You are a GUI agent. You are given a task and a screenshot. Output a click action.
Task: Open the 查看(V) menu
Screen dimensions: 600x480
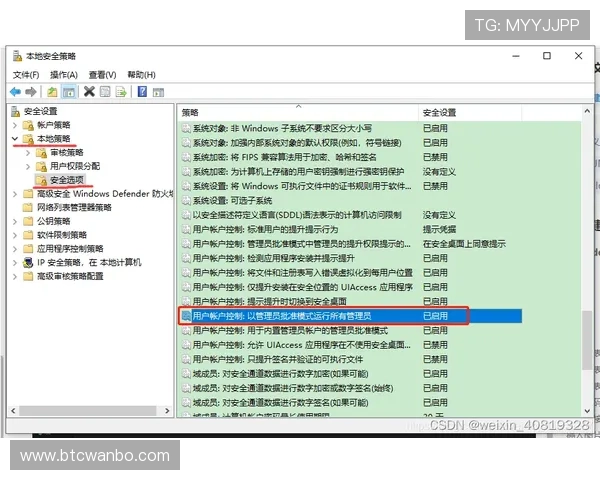click(103, 75)
